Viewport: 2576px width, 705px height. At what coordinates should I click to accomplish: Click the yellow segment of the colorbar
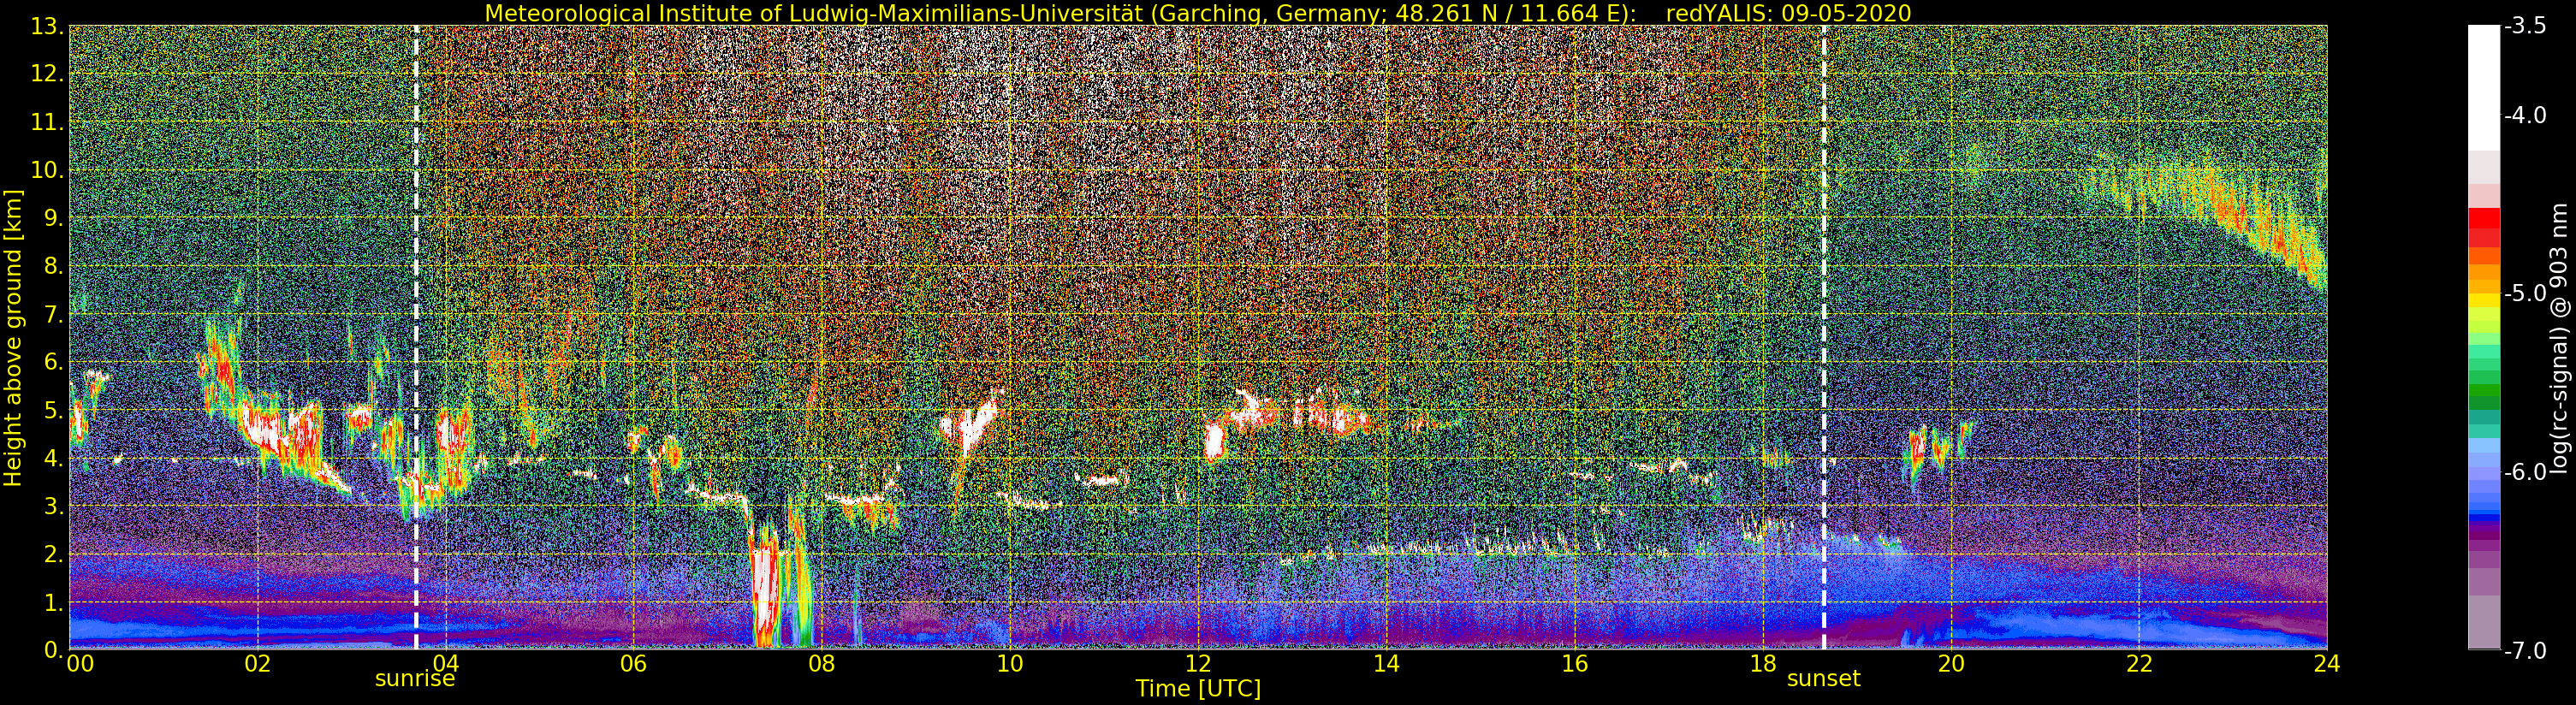pyautogui.click(x=2484, y=301)
